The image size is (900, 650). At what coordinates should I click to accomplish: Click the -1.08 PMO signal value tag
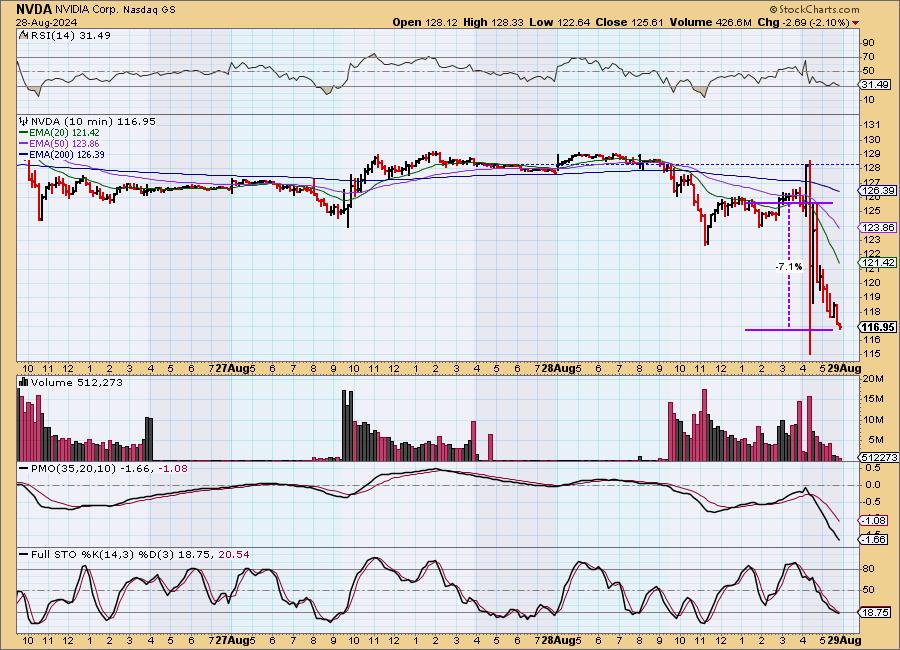(x=875, y=520)
